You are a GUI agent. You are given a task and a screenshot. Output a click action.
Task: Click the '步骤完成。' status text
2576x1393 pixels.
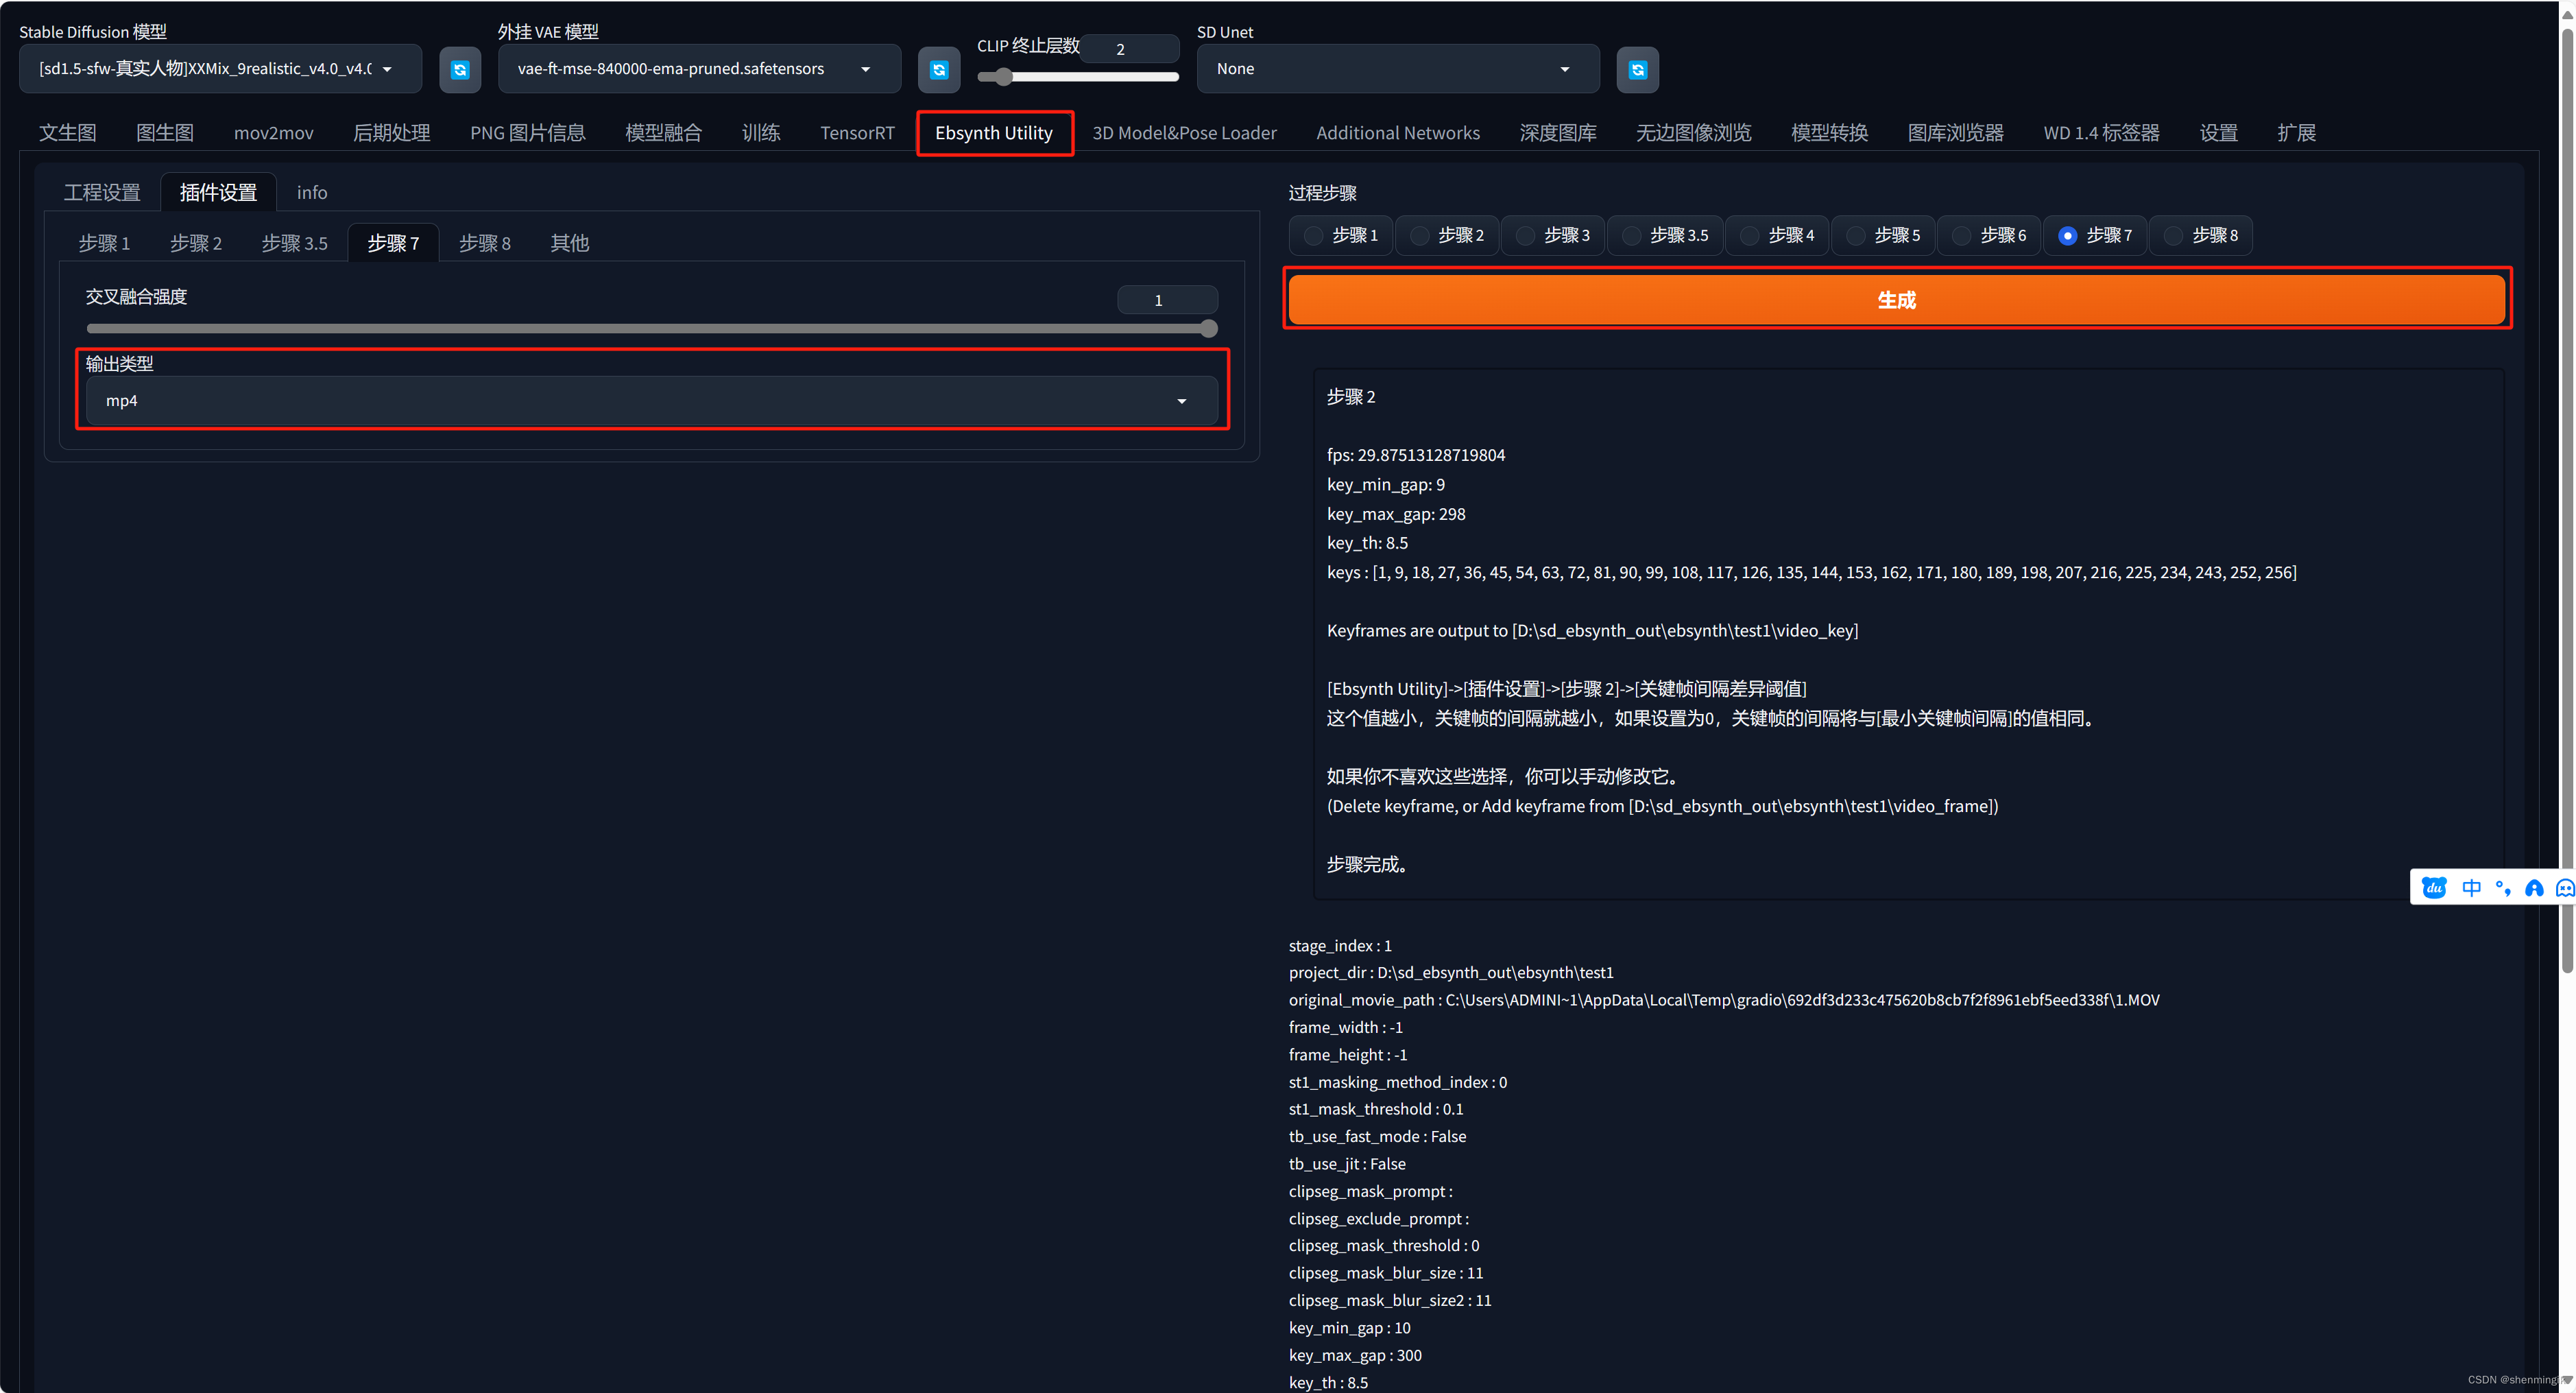pyautogui.click(x=1368, y=864)
